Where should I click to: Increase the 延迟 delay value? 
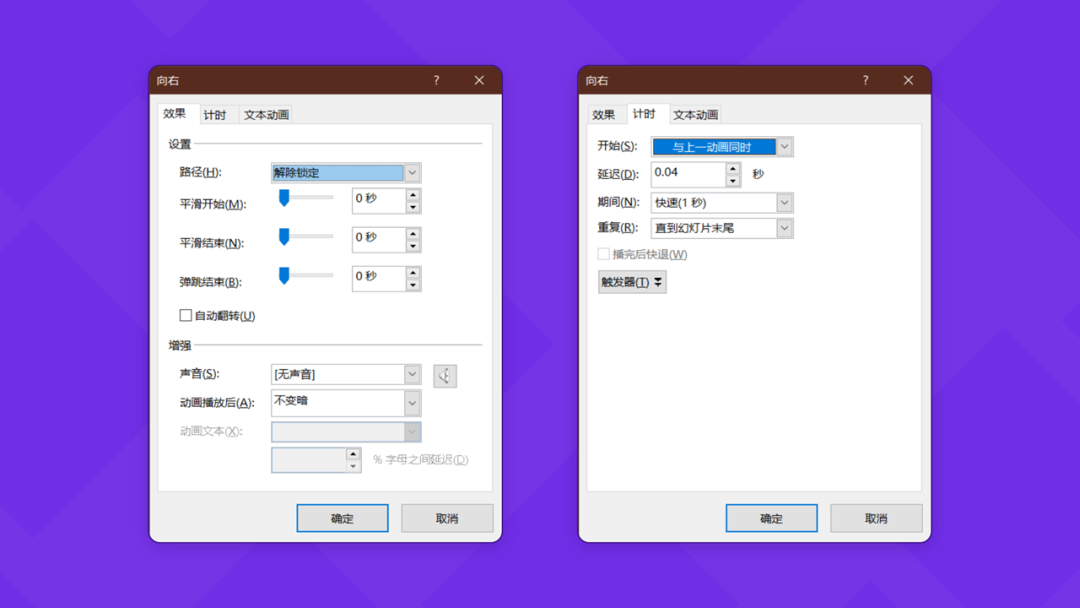733,169
